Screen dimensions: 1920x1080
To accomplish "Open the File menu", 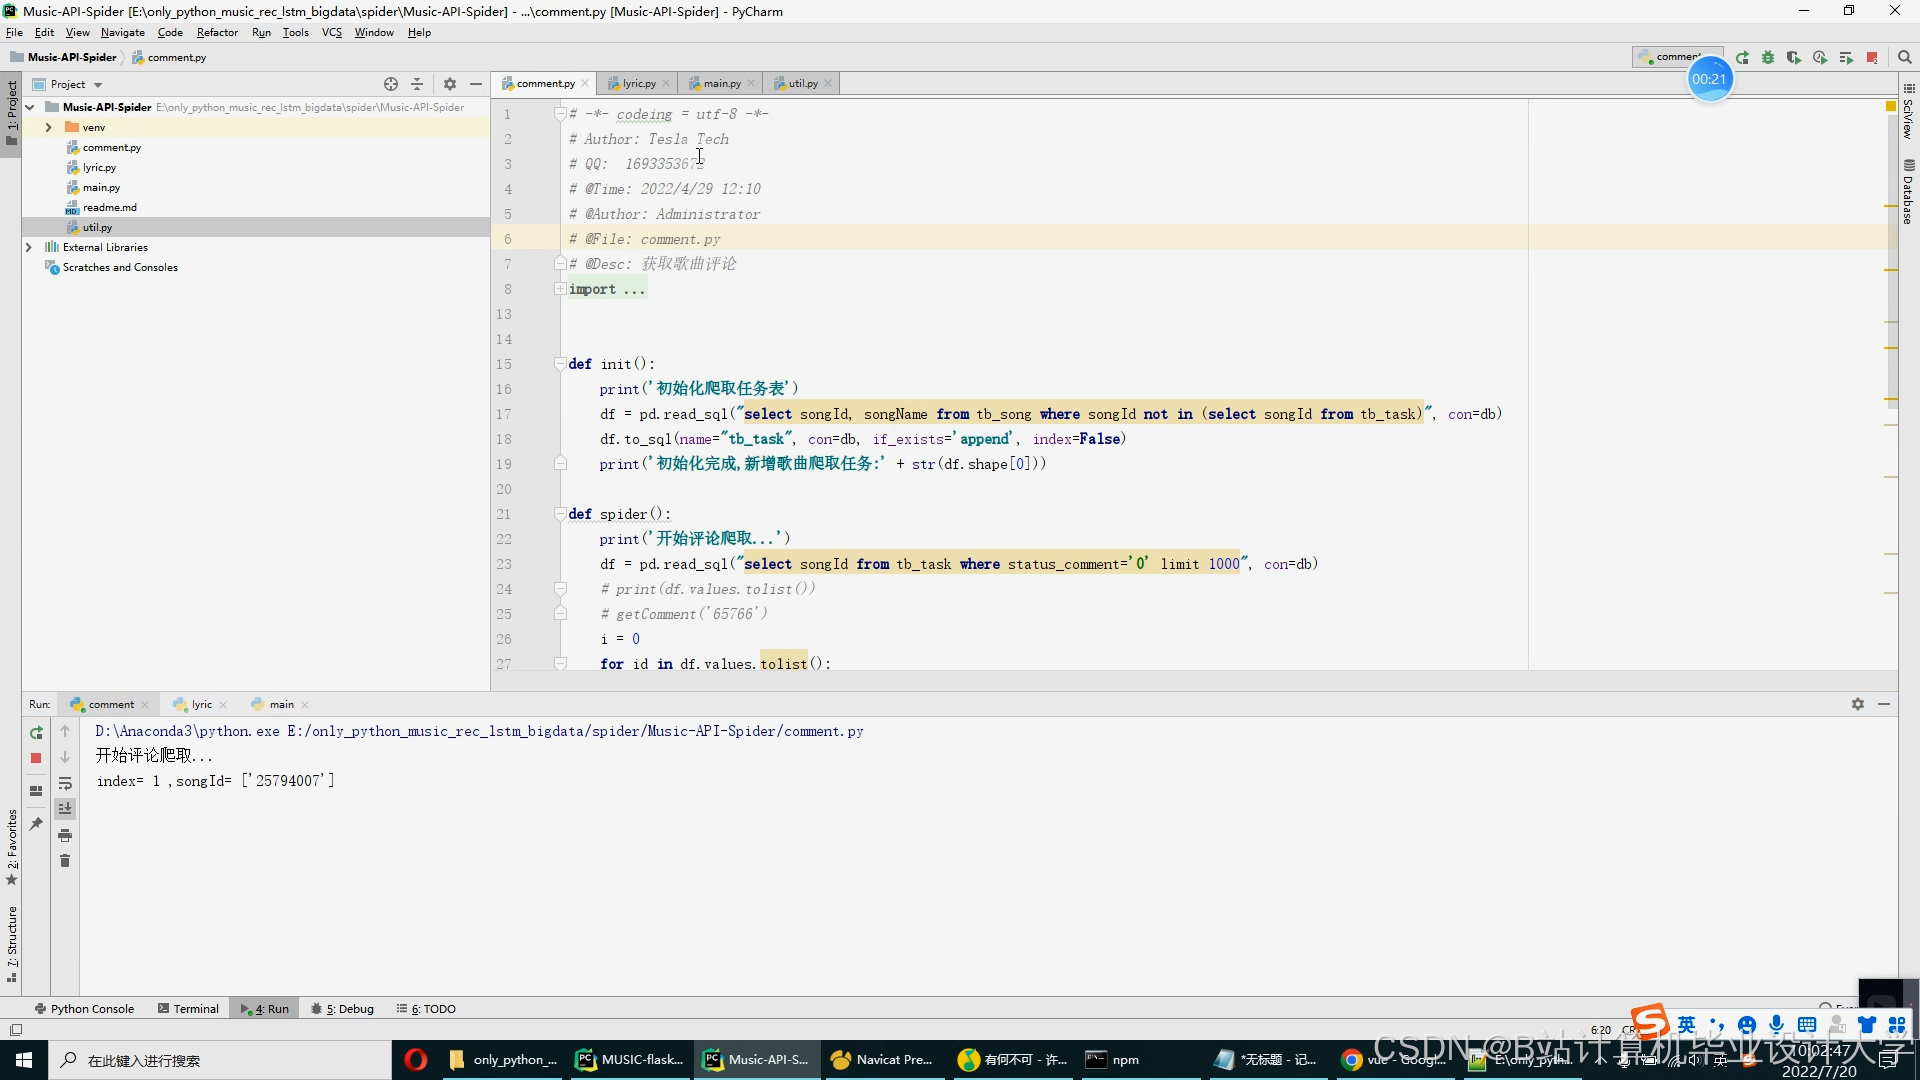I will (x=14, y=32).
